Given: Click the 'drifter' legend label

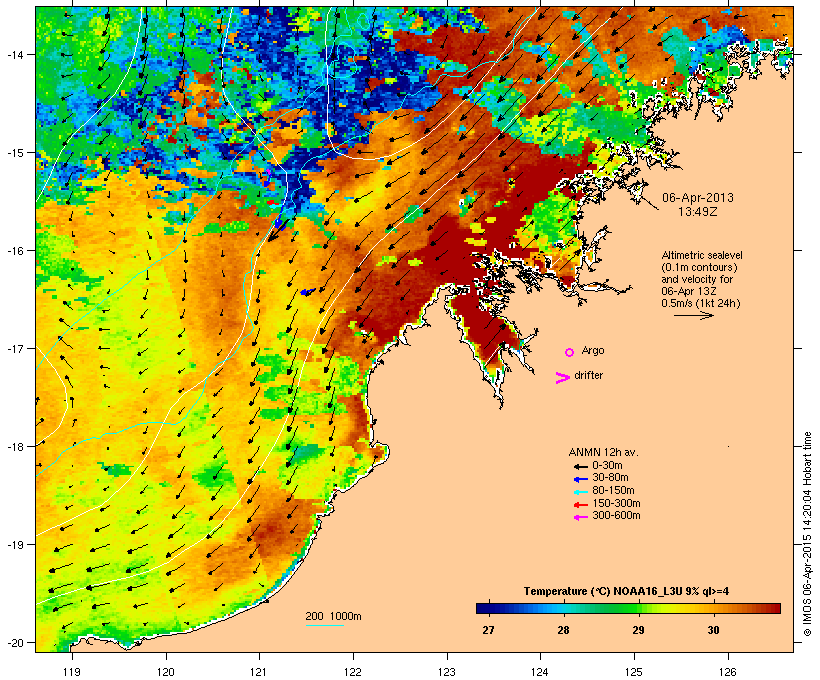Looking at the screenshot, I should coord(588,376).
